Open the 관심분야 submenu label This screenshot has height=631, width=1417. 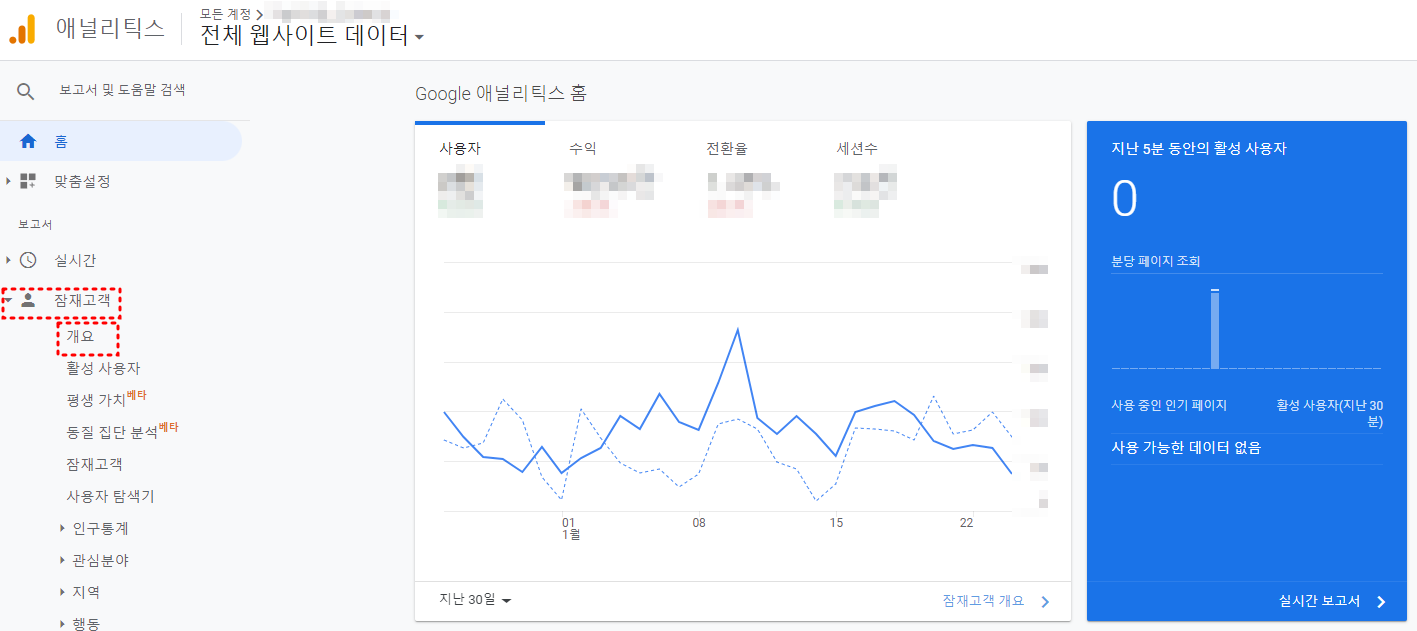[100, 560]
